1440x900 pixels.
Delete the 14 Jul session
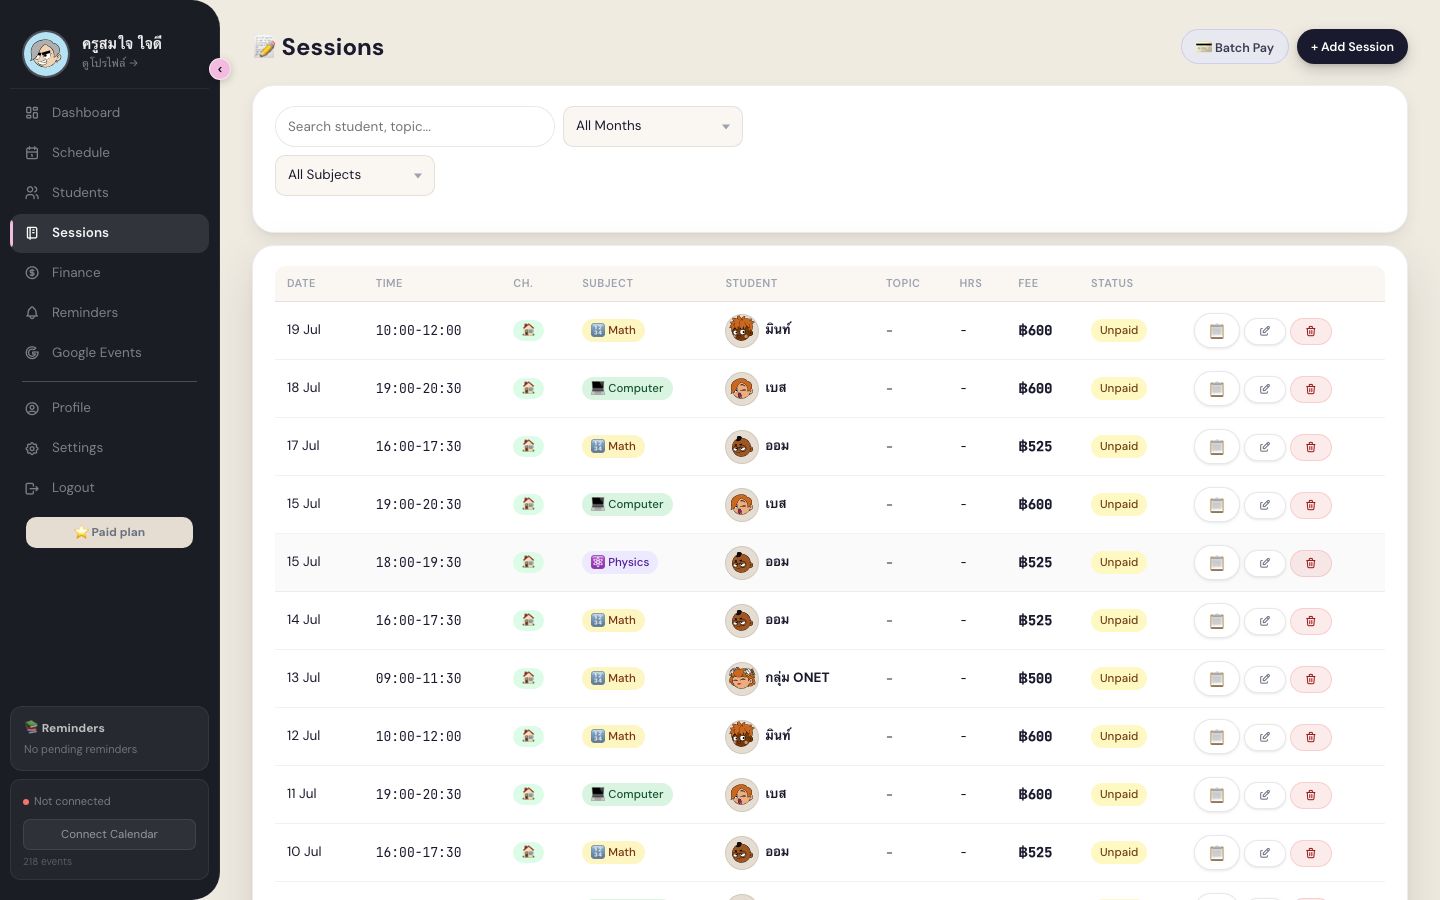pos(1310,621)
